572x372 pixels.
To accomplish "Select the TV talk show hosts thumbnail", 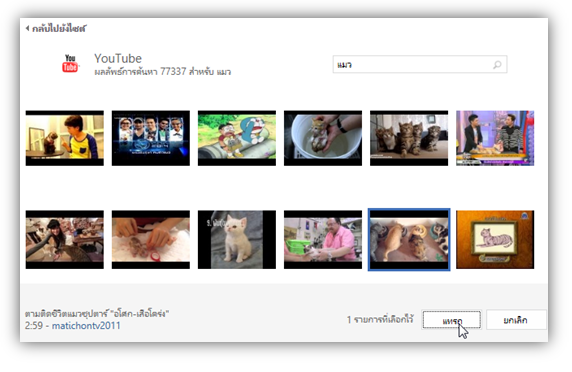I will click(495, 138).
